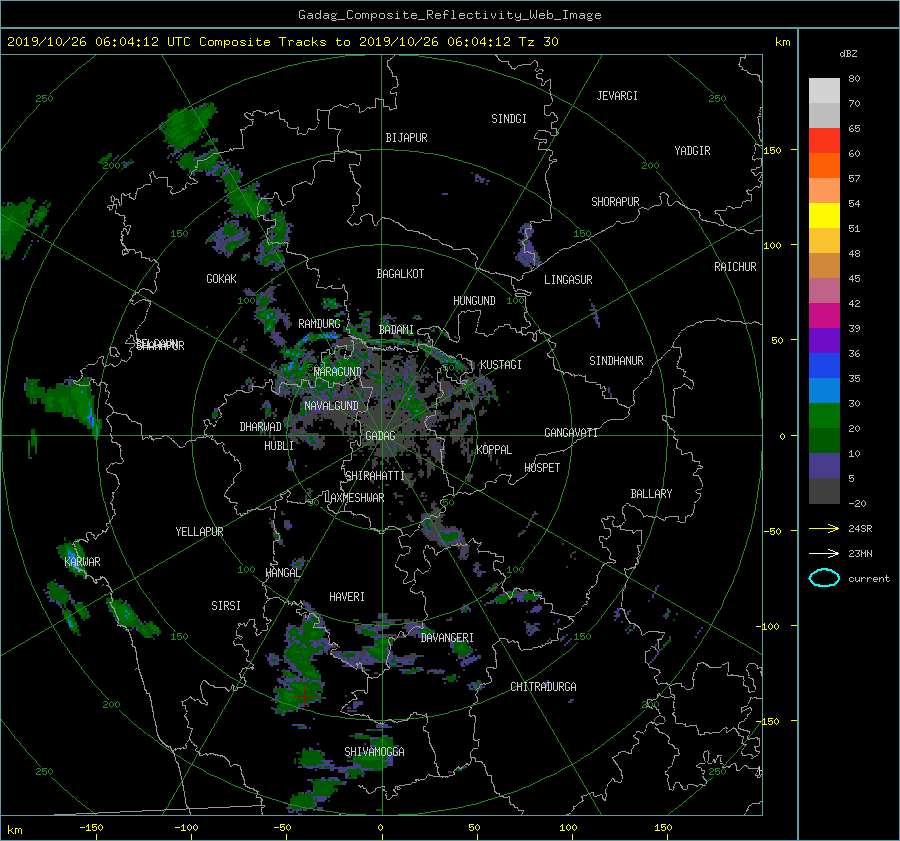Screen dimensions: 900x841
Task: Click the yellow 24SR arrow icon
Action: point(824,528)
